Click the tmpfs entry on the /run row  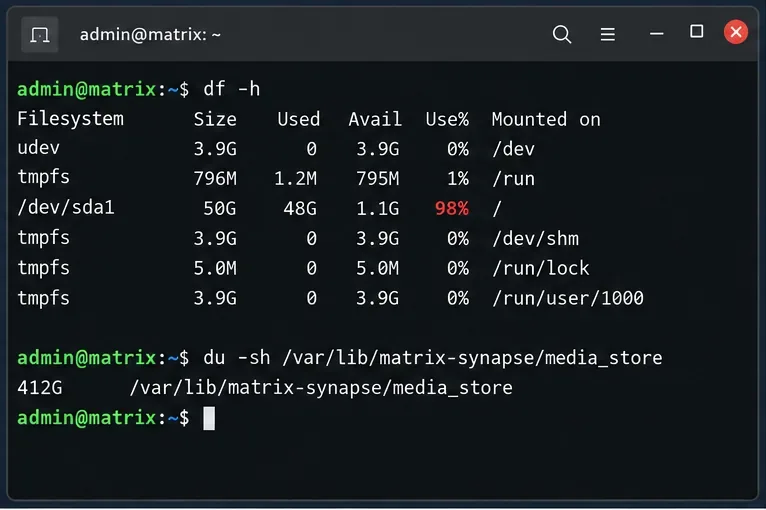(43, 178)
